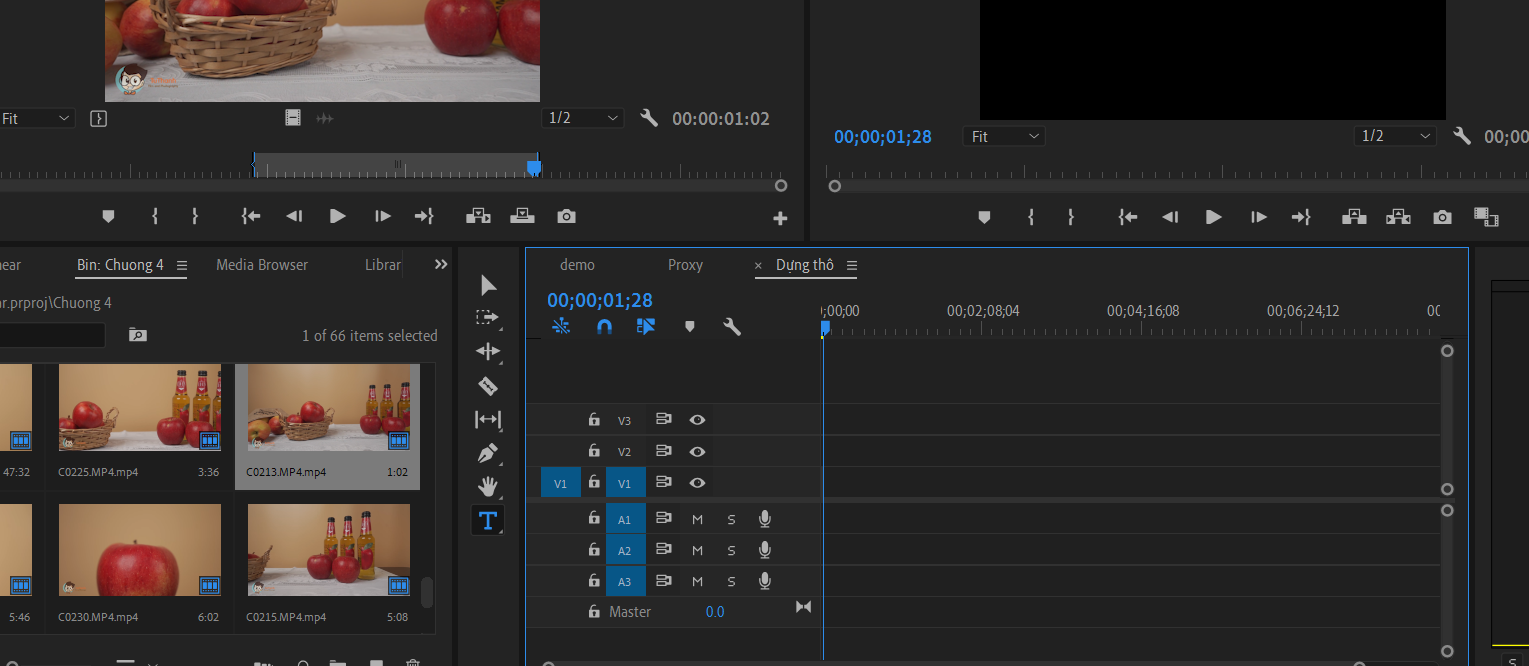Open the demo sequence tab
Image resolution: width=1529 pixels, height=666 pixels.
(x=577, y=265)
